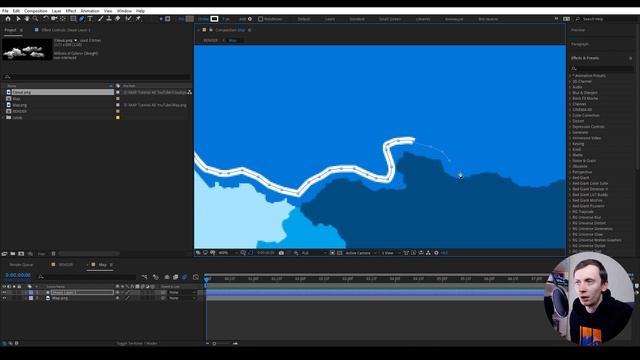Click the Toggle Switches / Modes button
Image resolution: width=640 pixels, height=360 pixels.
137,343
